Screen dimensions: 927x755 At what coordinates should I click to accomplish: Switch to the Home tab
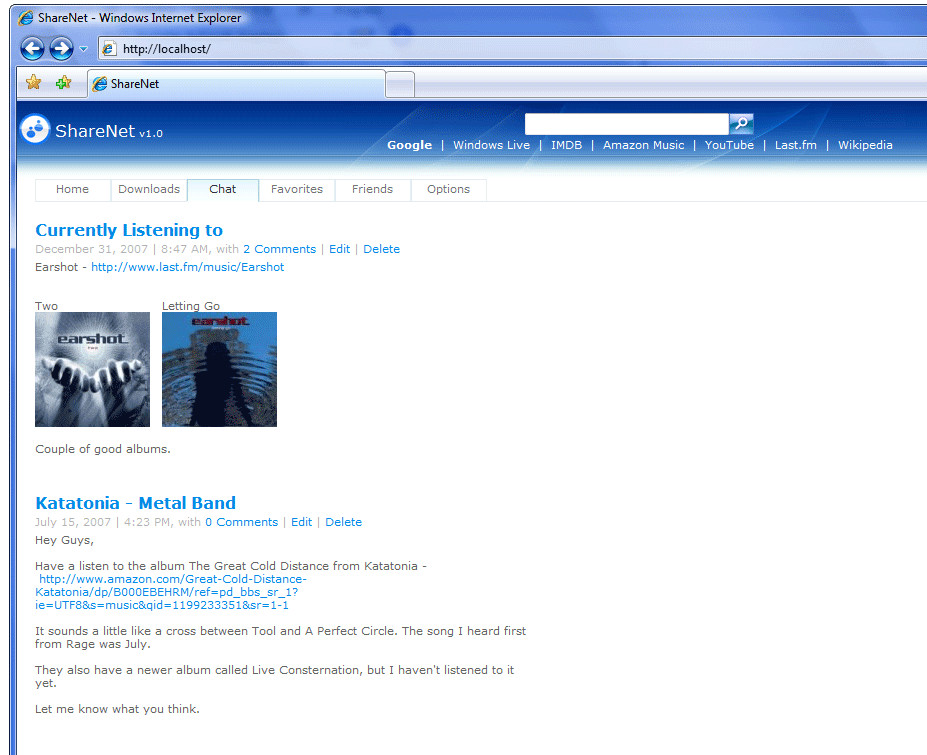tap(73, 190)
